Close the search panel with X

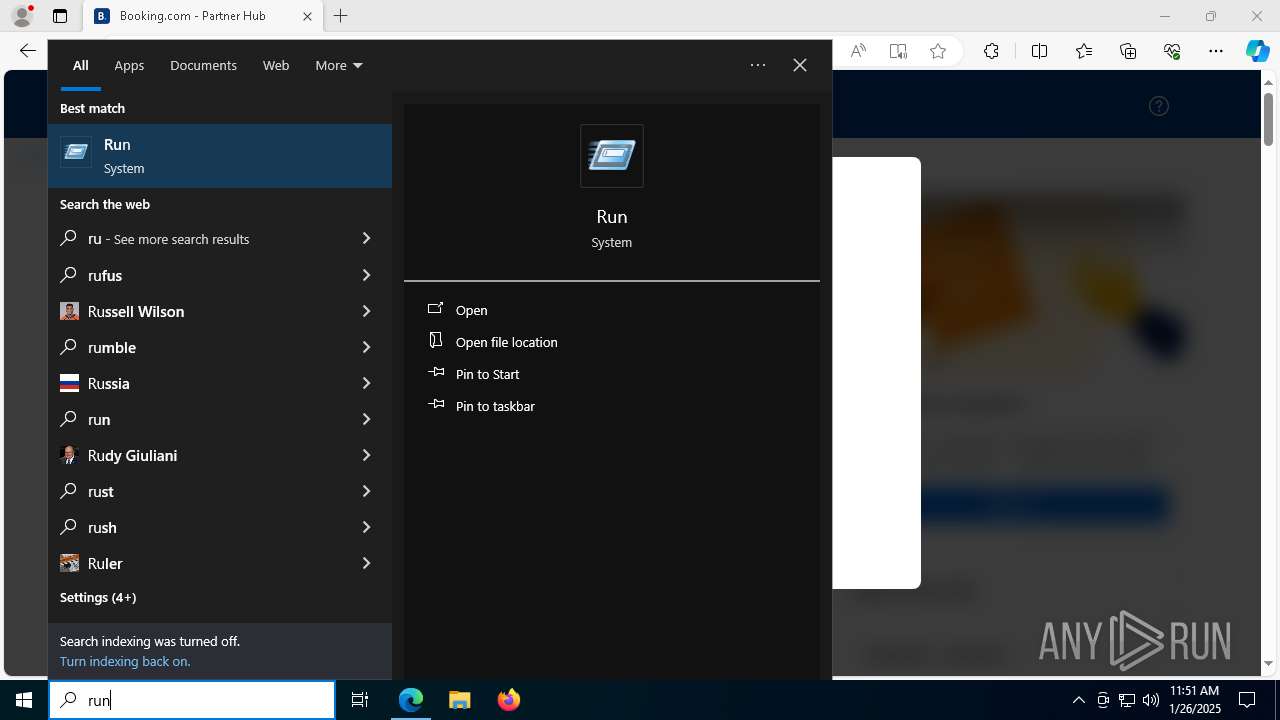point(800,65)
